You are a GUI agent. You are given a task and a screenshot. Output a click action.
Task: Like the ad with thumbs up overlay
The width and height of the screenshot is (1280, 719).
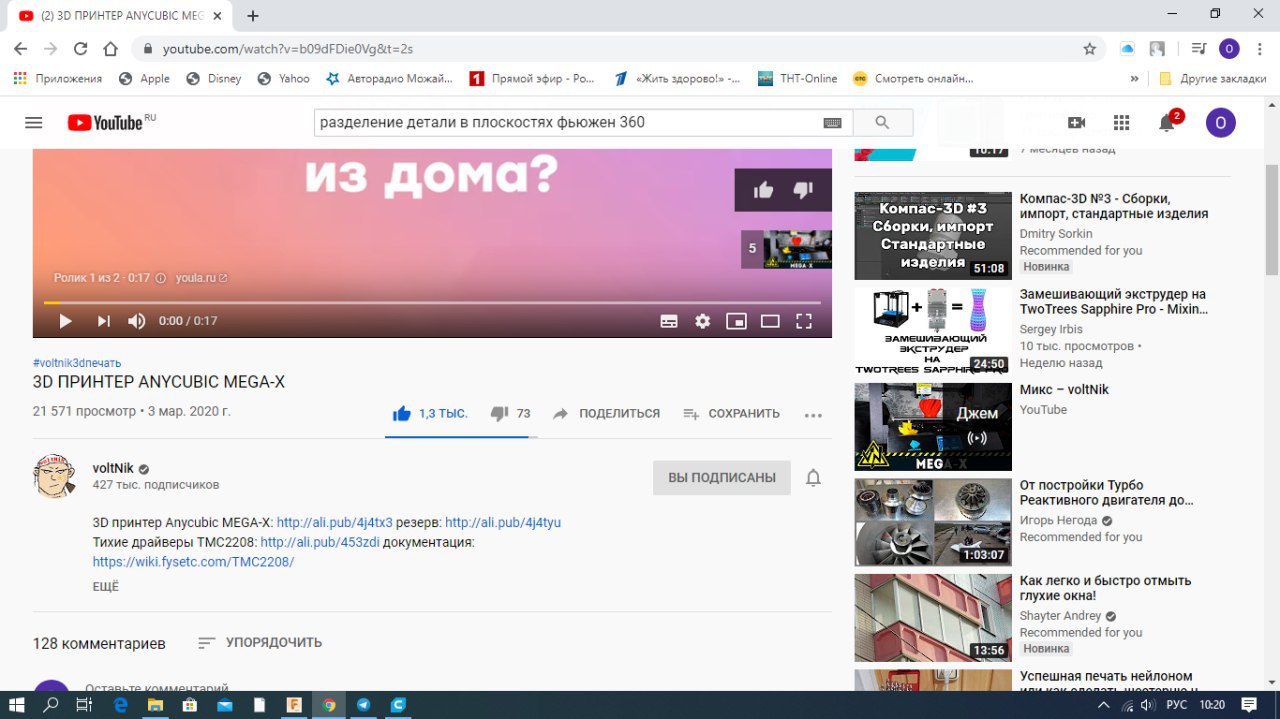[x=763, y=190]
